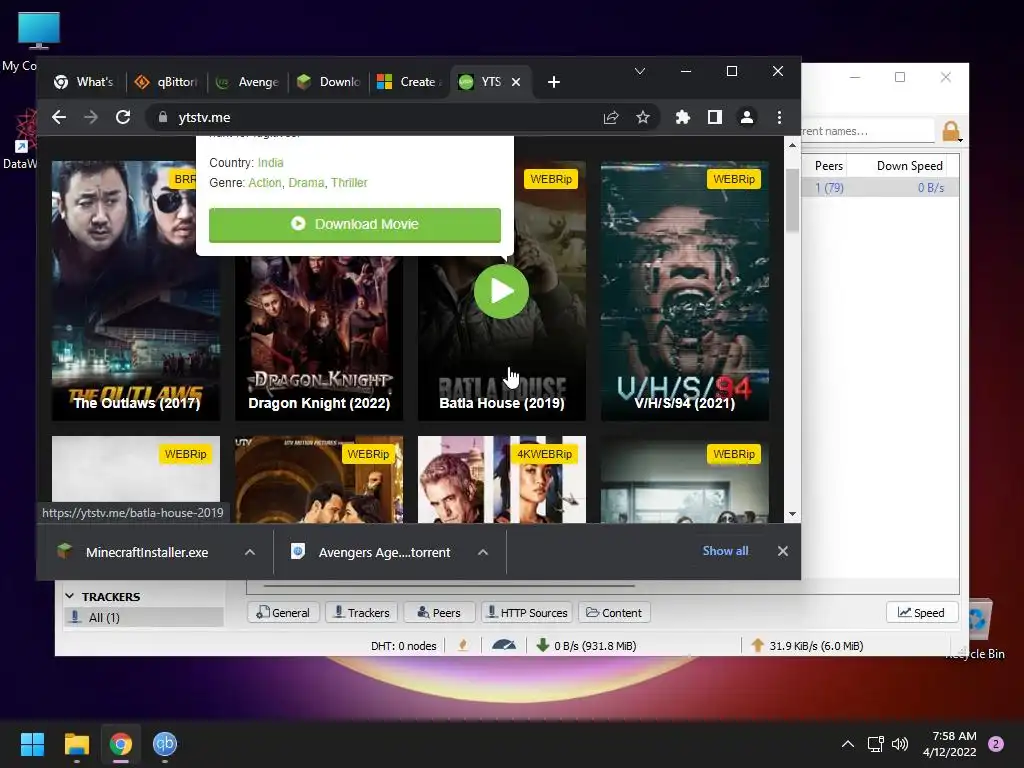
Task: Click upload speed 31.9 KiB/s status entry
Action: point(807,645)
